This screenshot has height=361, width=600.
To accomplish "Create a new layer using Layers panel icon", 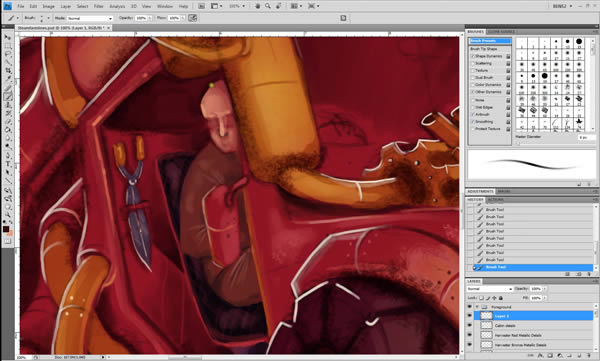I will [579, 356].
